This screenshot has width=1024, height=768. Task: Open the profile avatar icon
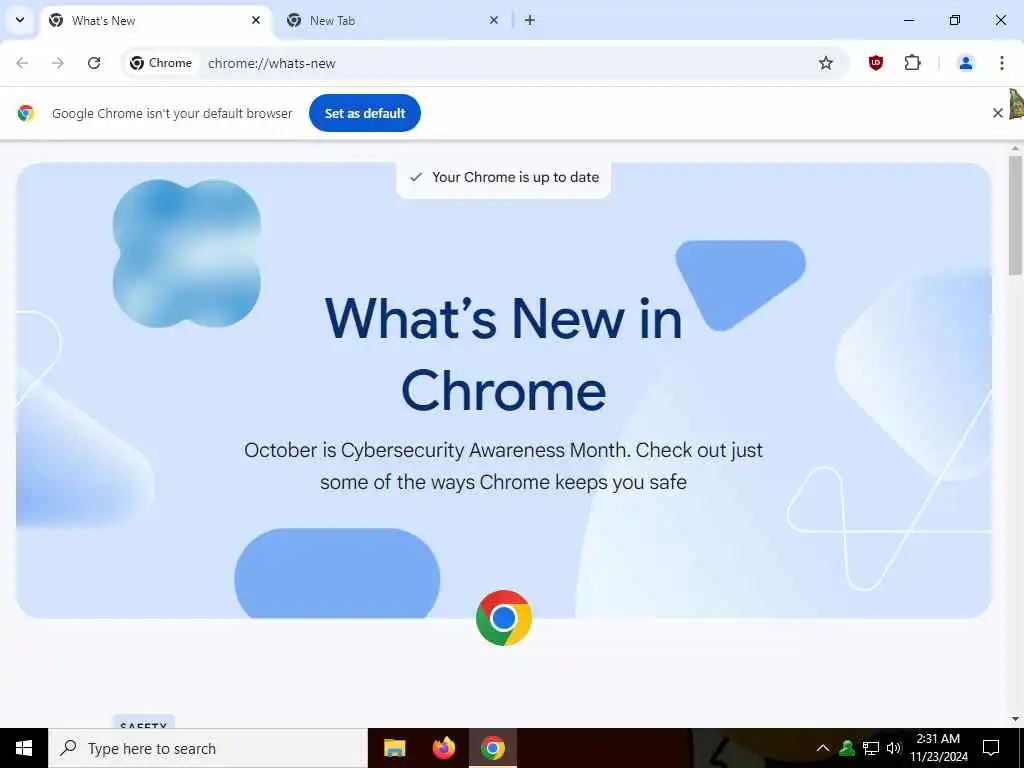pyautogui.click(x=965, y=63)
